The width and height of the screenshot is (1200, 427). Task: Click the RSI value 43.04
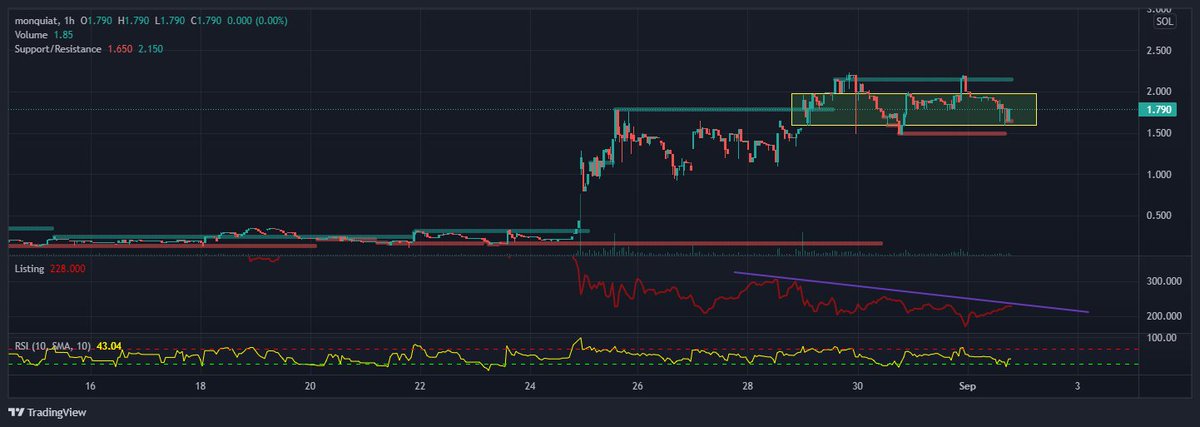point(110,346)
